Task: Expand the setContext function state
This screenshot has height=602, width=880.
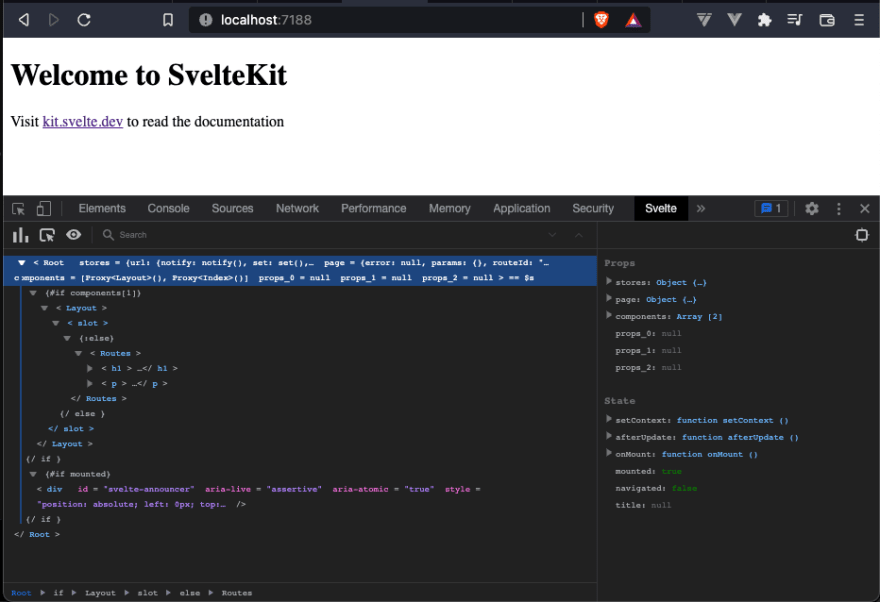Action: point(609,419)
